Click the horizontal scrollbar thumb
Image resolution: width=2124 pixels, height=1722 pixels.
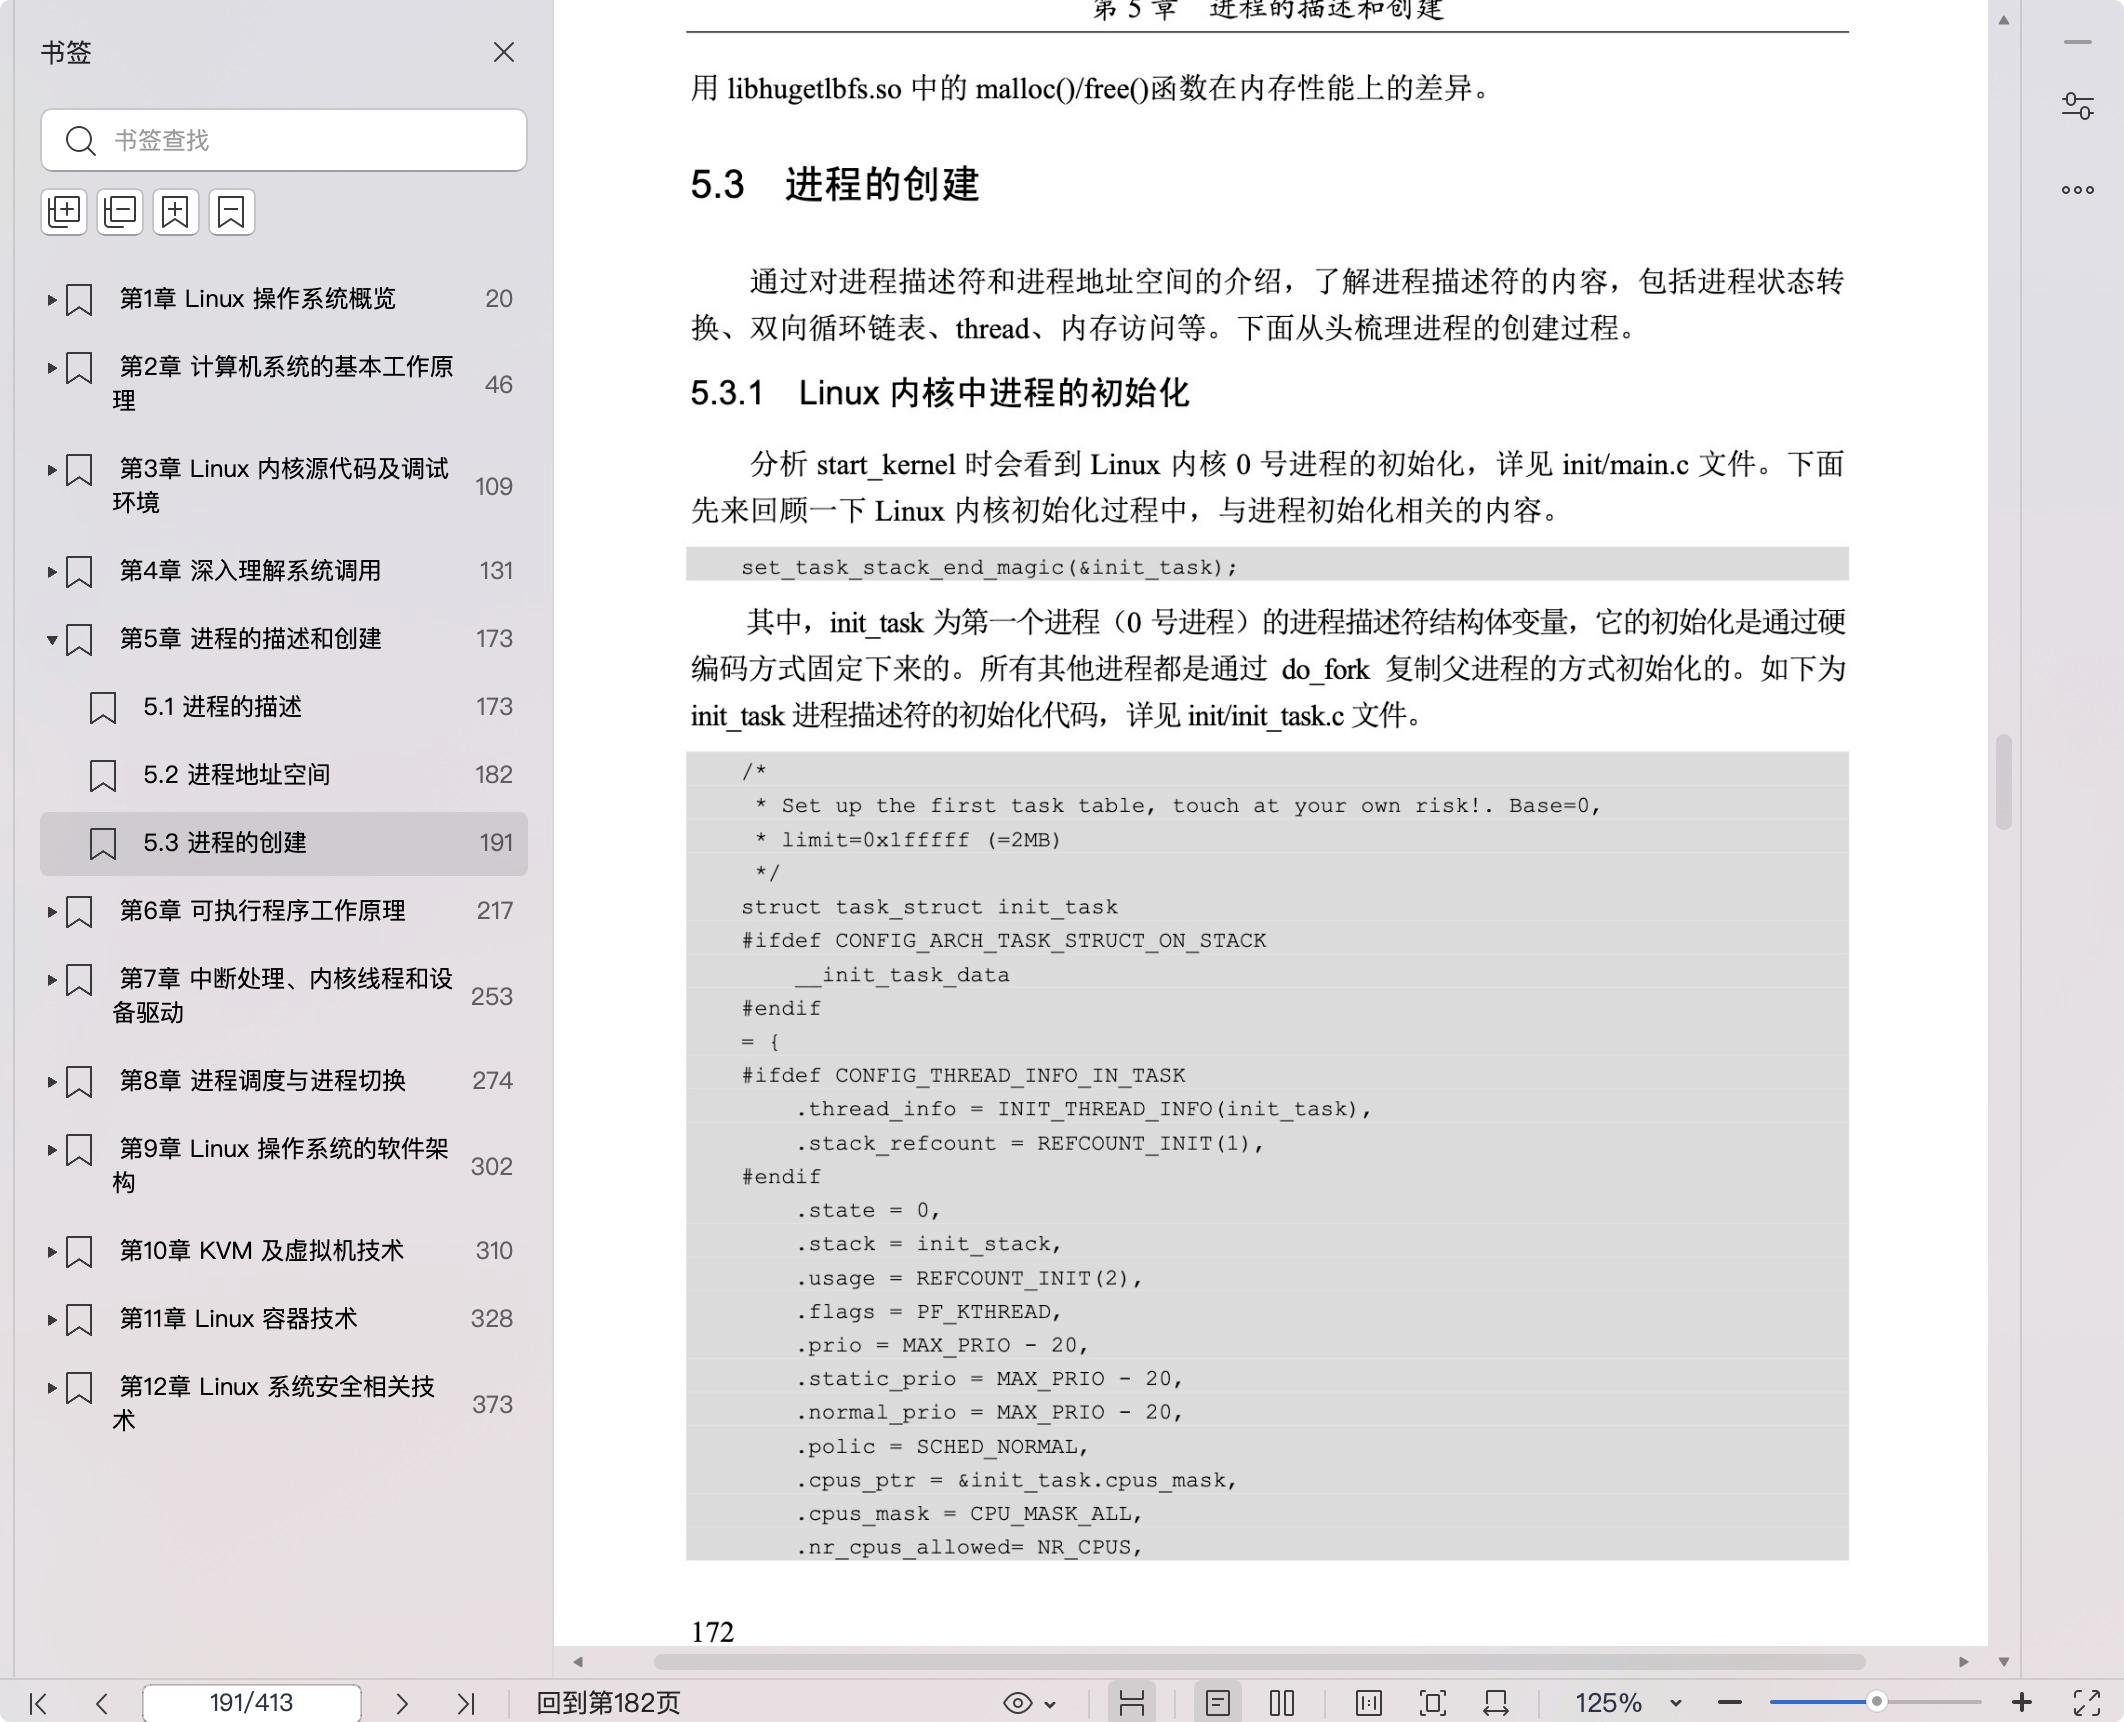click(x=1259, y=1661)
